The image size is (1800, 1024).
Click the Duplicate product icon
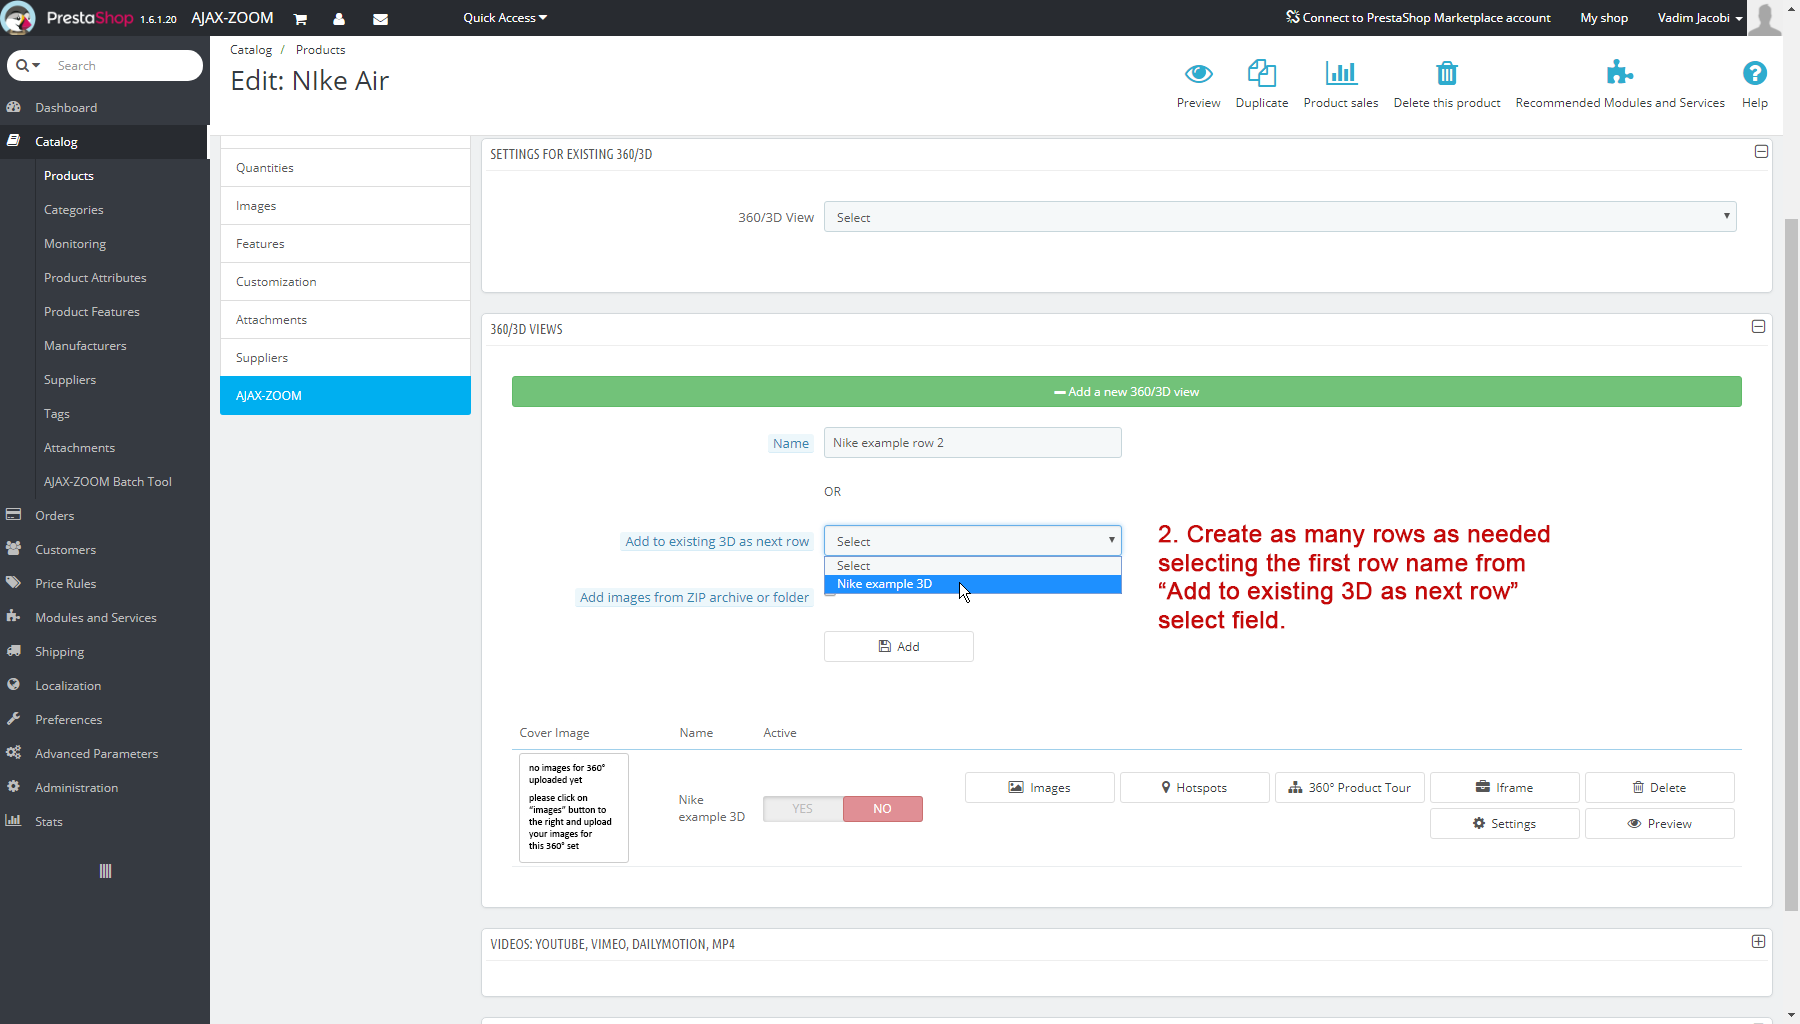pos(1262,73)
